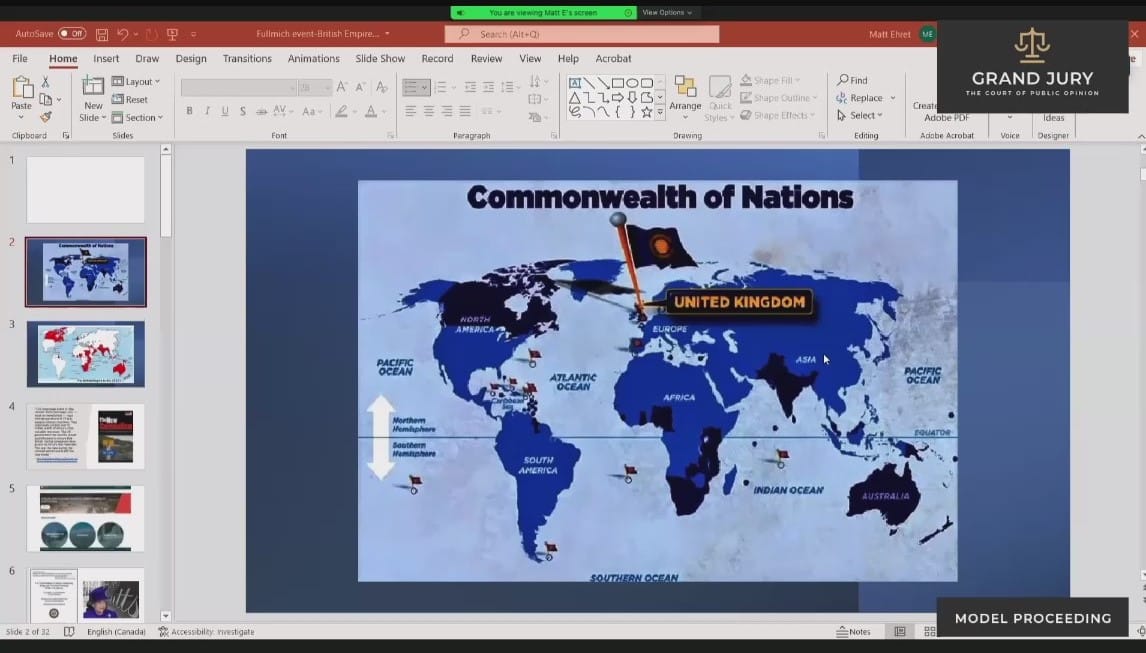Viewport: 1146px width, 653px height.
Task: Toggle the AutoSave switch
Action: pos(72,34)
